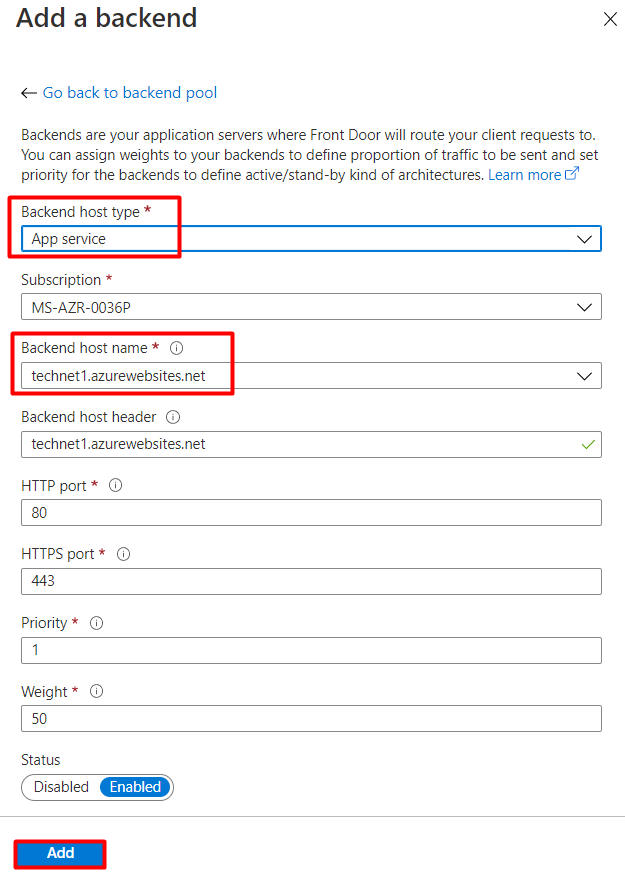Select the HTTPS port input field

tap(311, 581)
